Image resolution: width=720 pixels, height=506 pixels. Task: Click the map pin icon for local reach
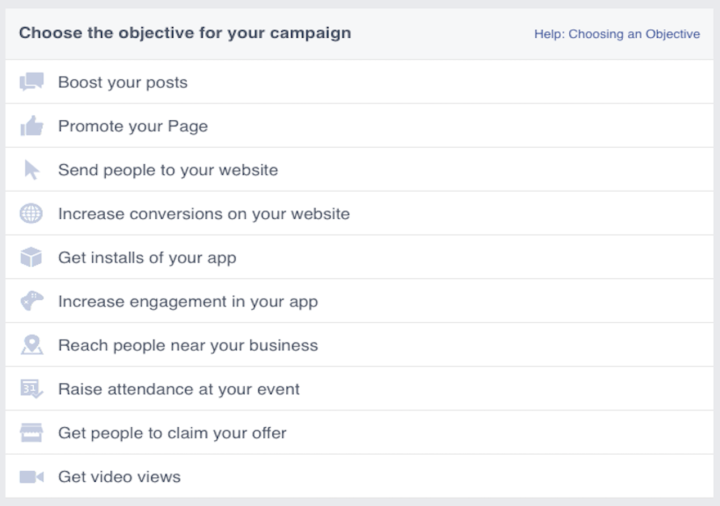(31, 345)
